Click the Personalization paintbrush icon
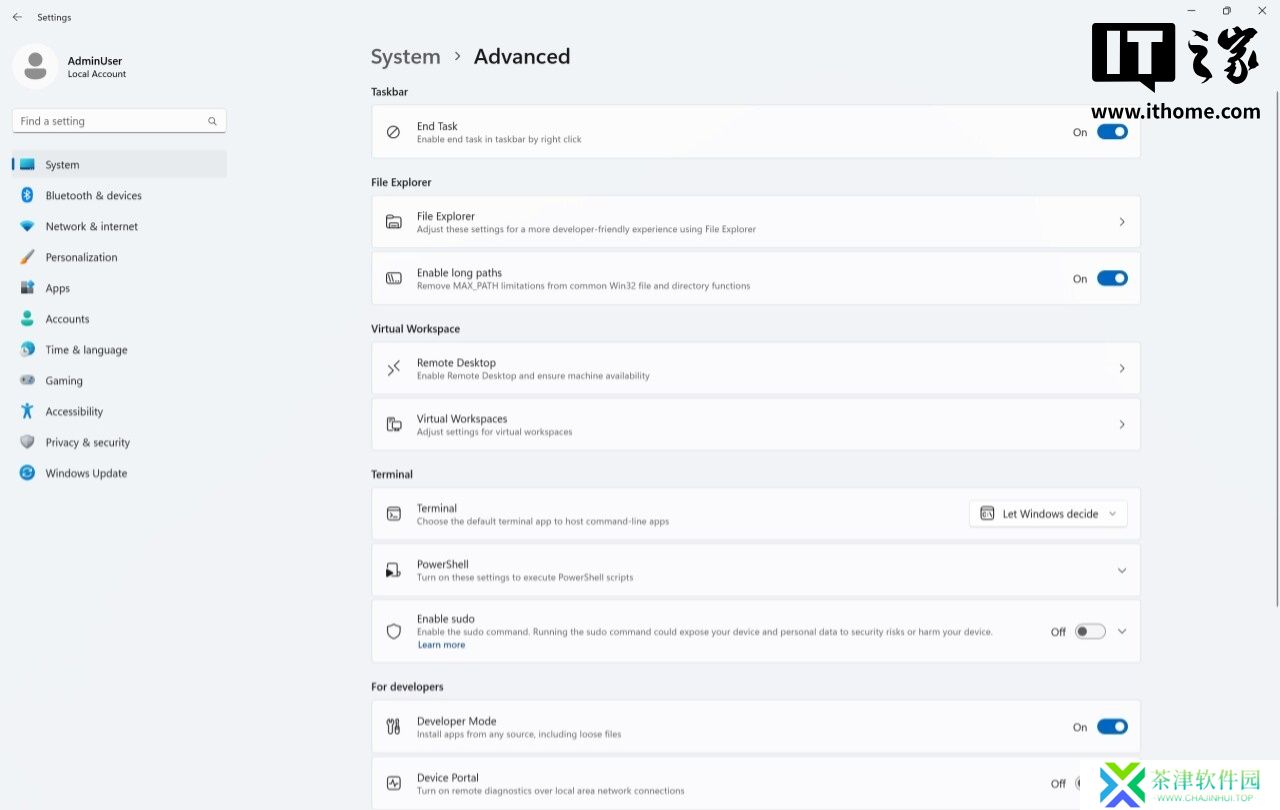 (x=27, y=257)
